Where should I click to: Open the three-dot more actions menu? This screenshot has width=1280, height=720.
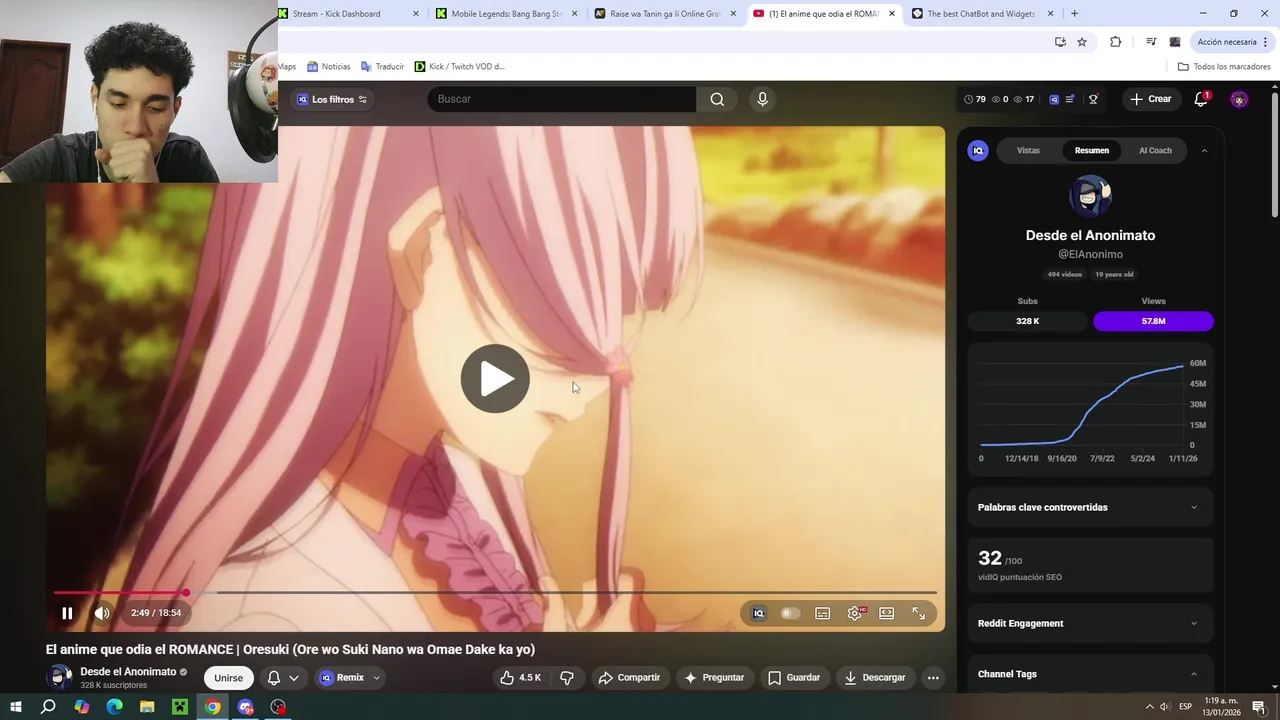coord(933,677)
